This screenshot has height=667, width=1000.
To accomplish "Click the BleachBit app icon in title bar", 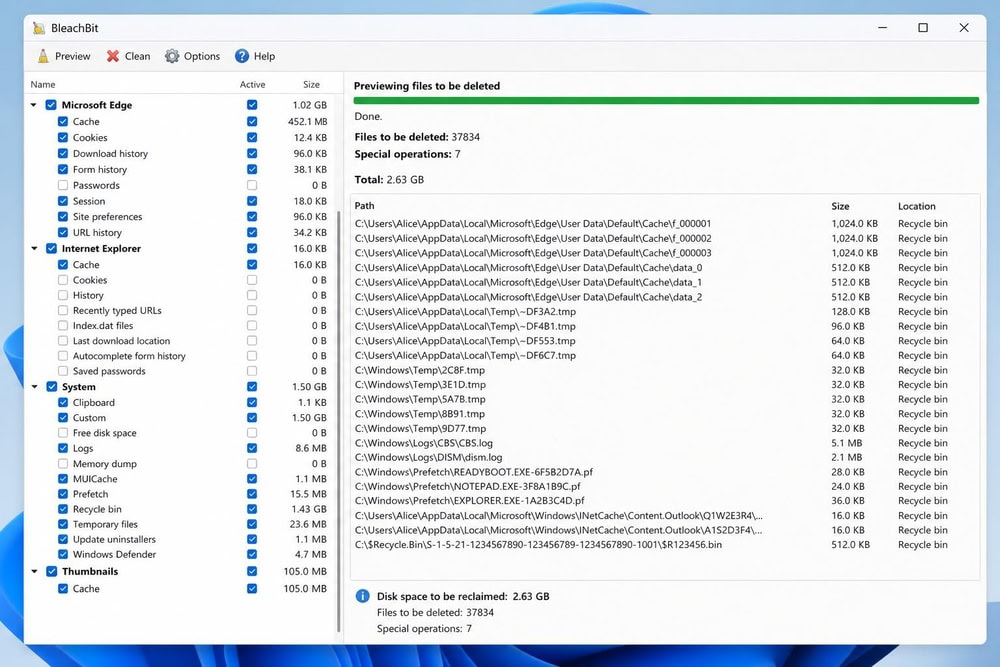I will coord(39,28).
